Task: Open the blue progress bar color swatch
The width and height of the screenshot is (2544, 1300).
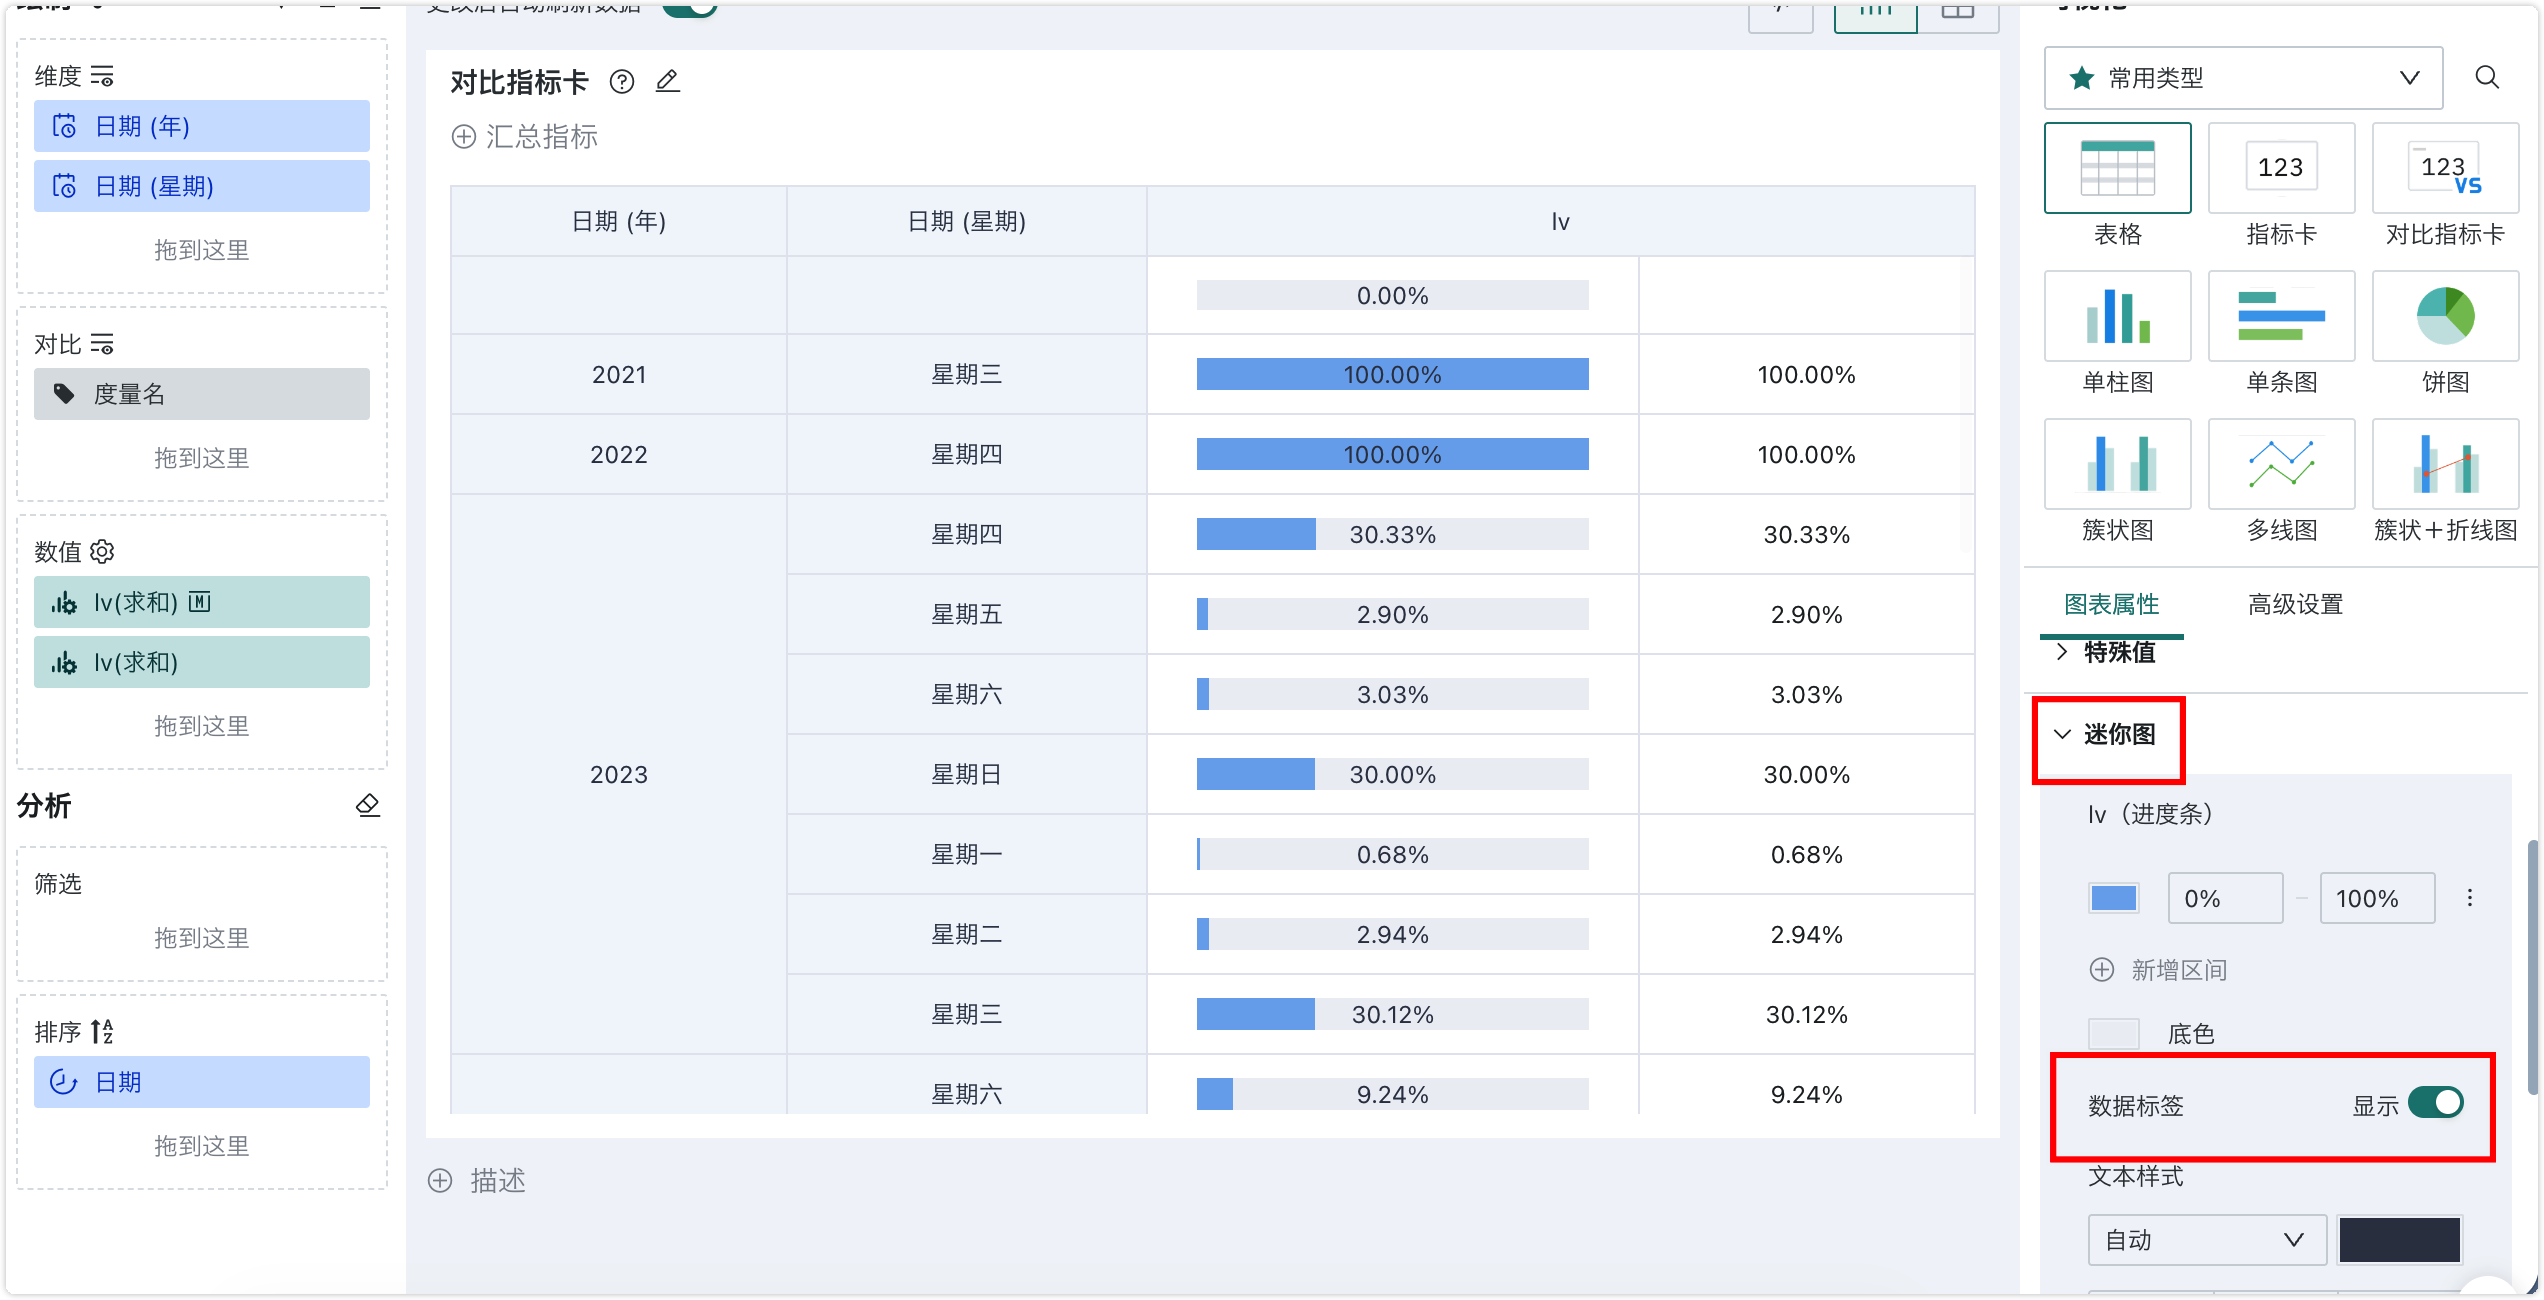Action: (2113, 898)
